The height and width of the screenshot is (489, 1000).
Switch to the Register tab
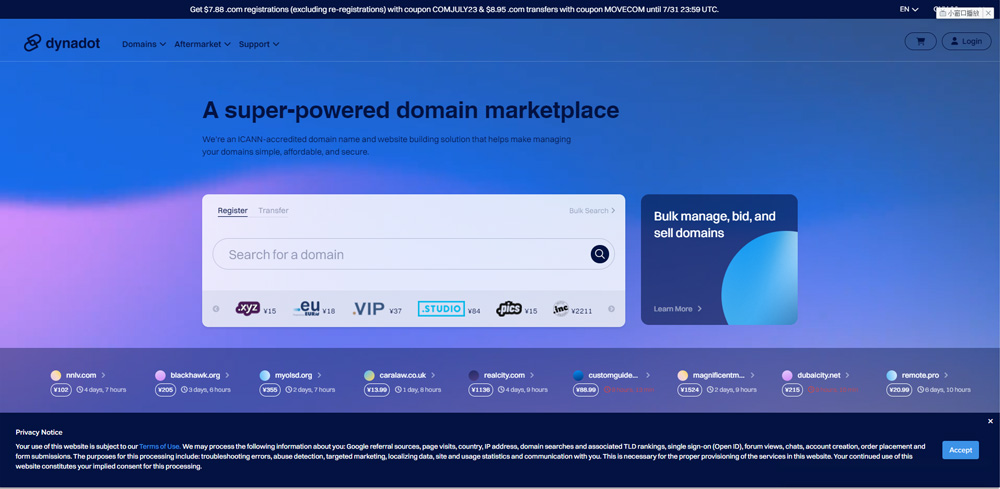click(x=232, y=211)
